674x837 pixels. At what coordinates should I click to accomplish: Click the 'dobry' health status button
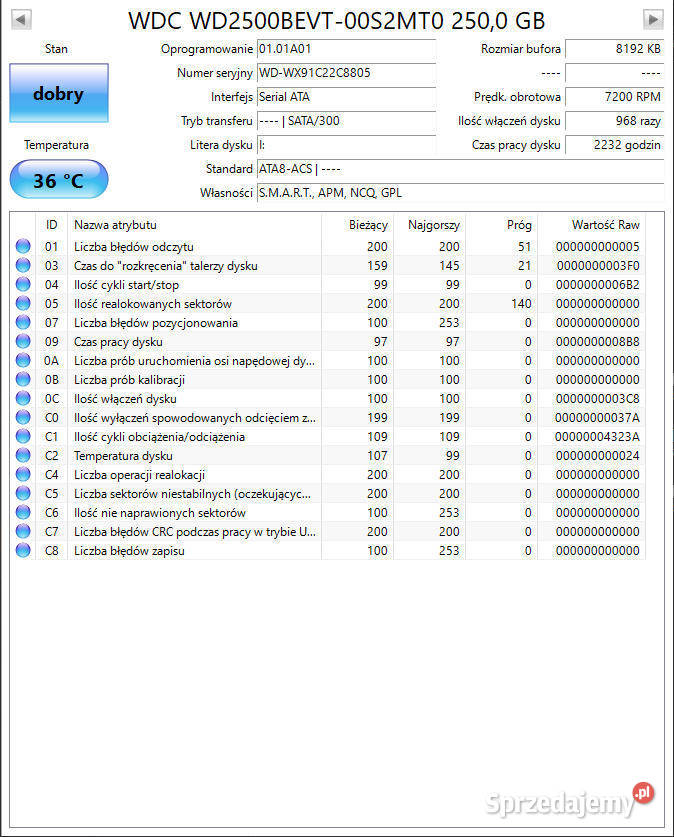pos(59,93)
